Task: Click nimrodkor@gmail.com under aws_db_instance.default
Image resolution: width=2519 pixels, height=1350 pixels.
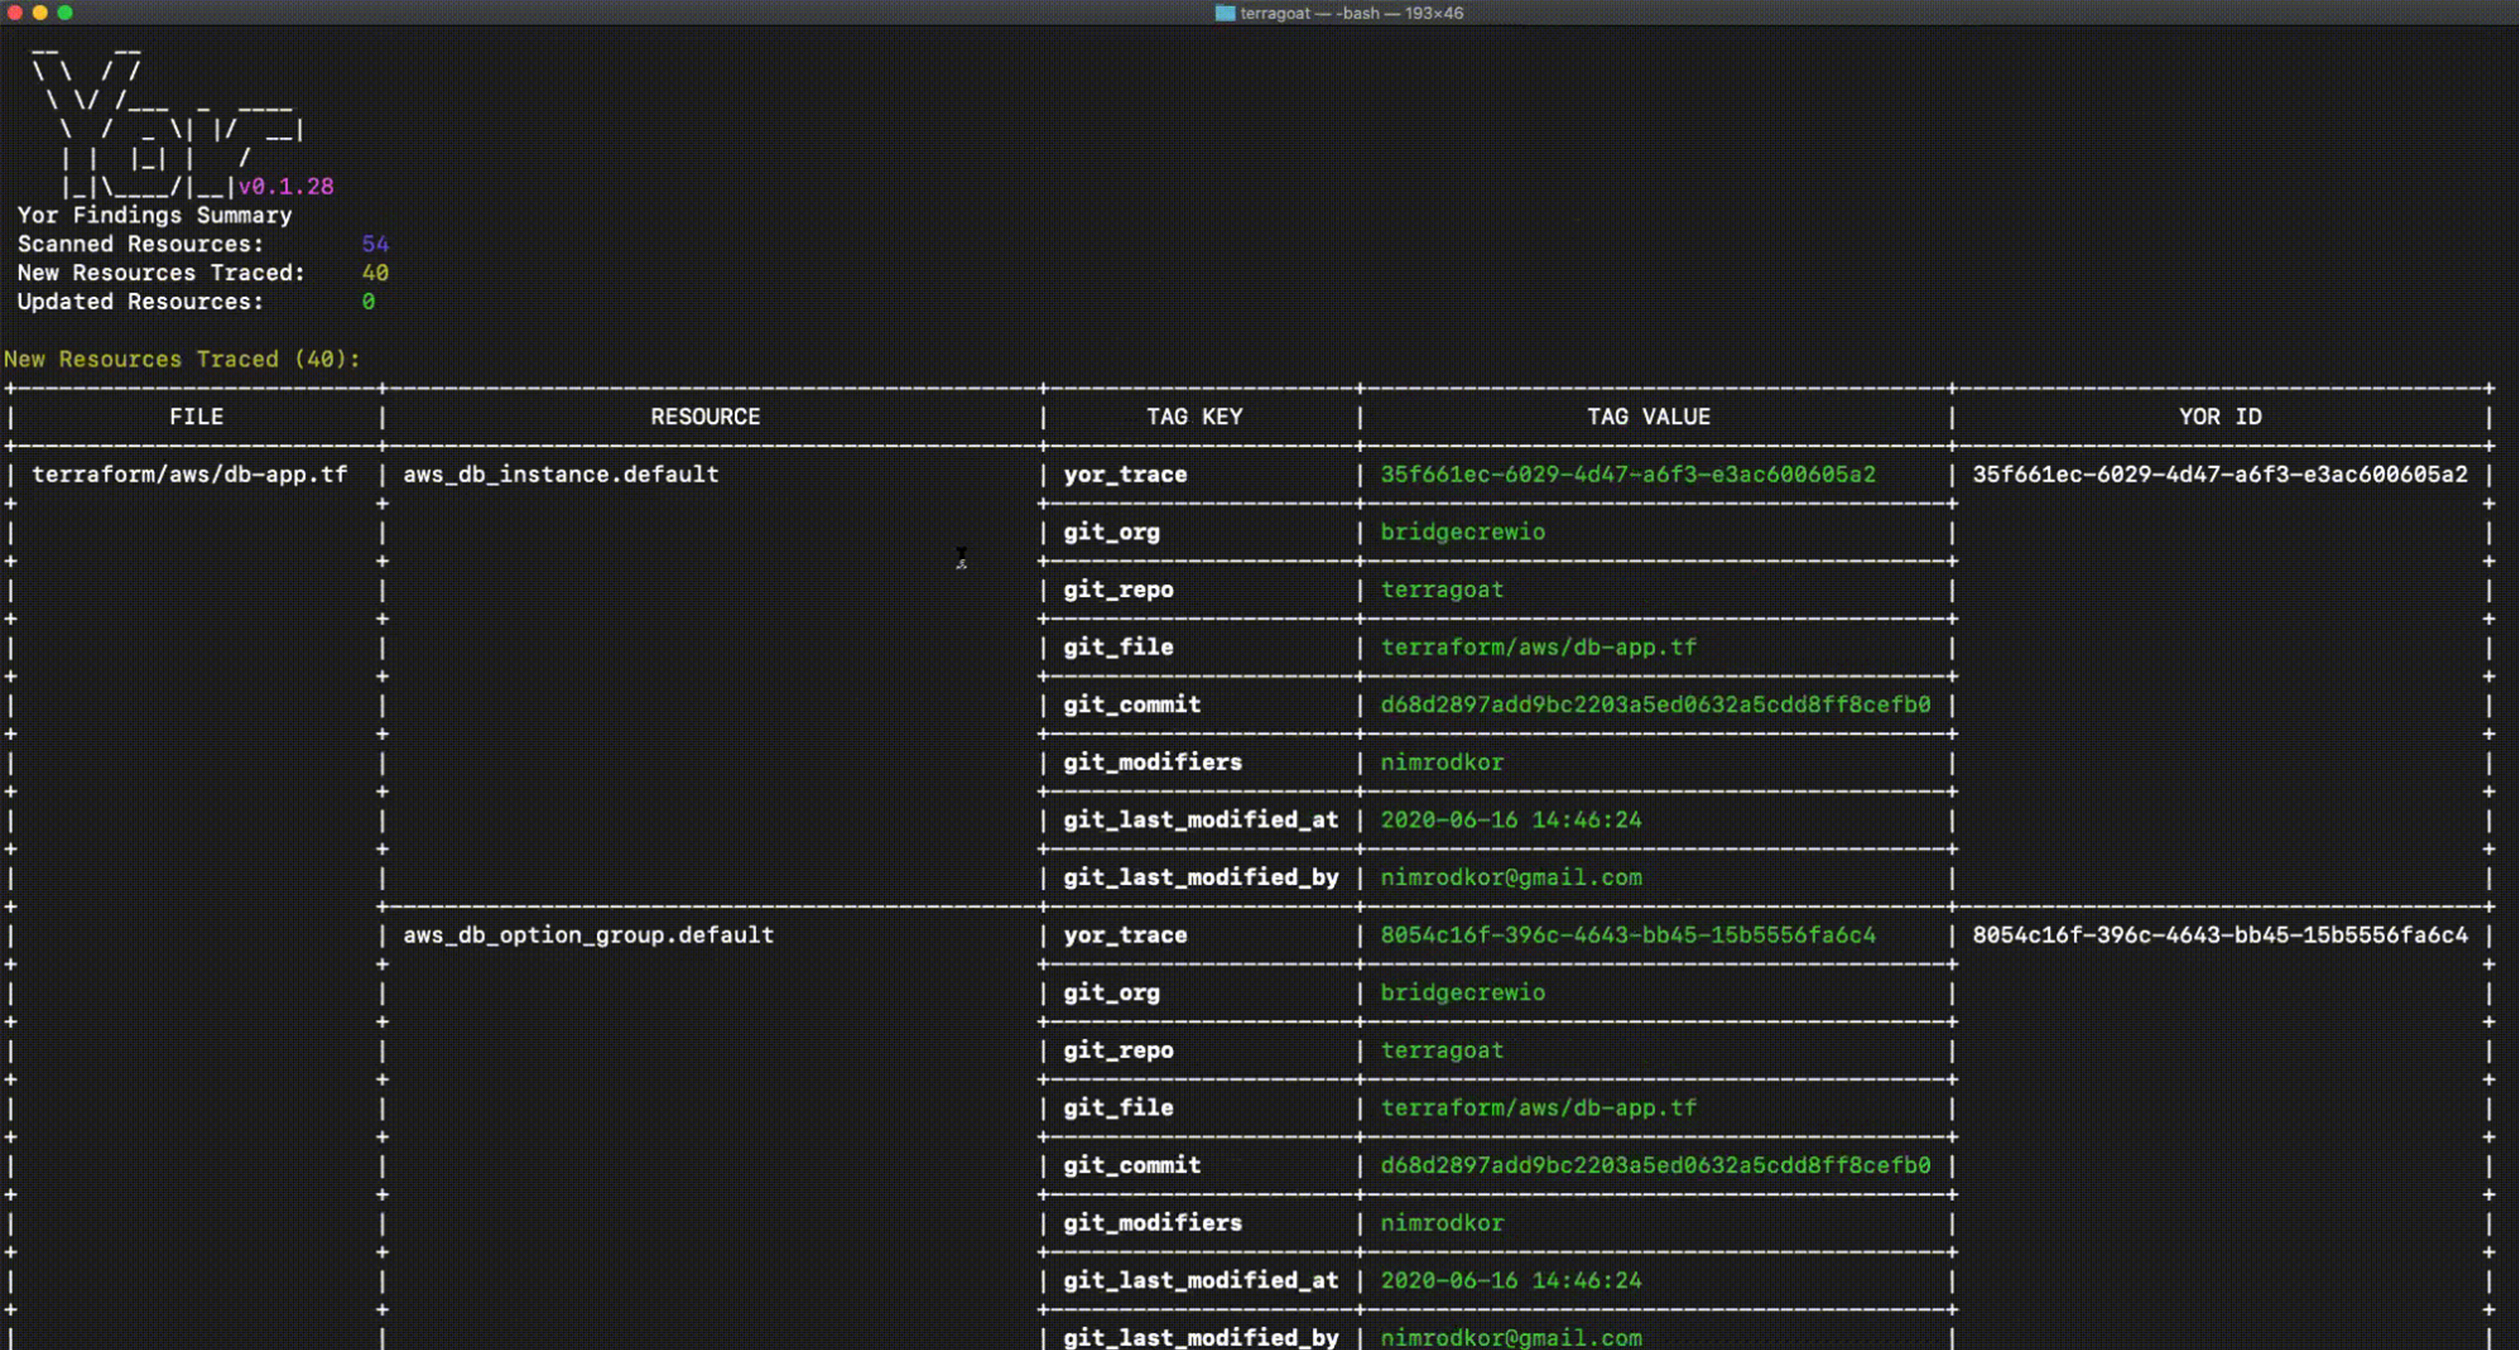Action: point(1511,878)
